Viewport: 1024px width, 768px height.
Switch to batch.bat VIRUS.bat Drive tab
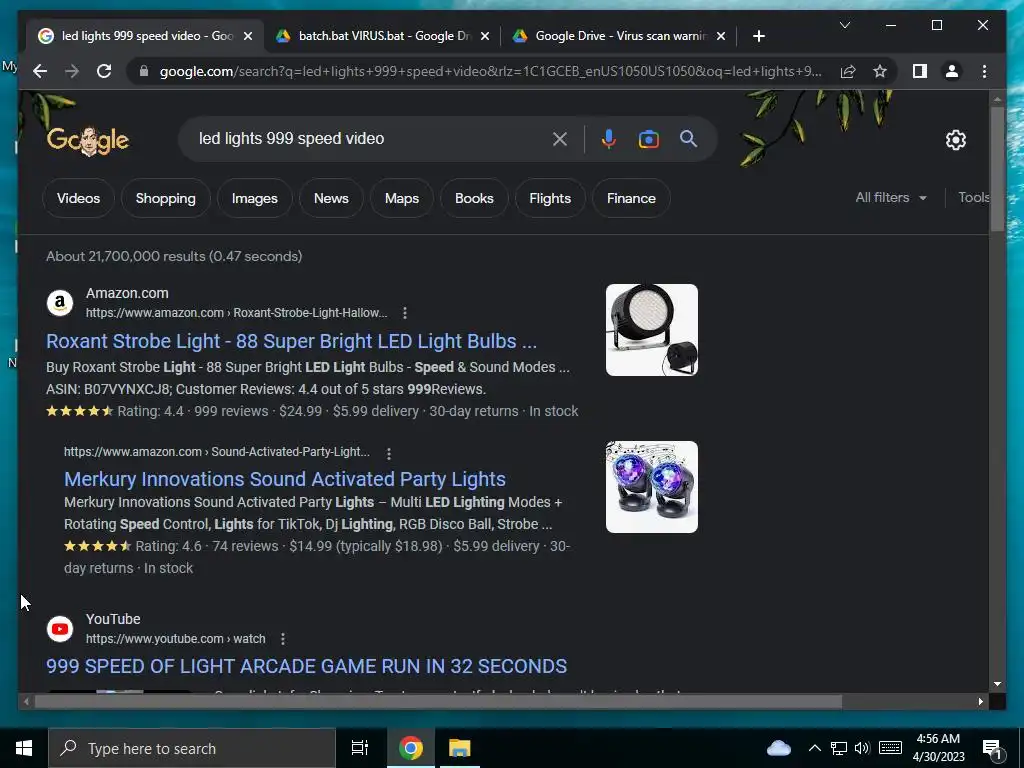pyautogui.click(x=384, y=36)
